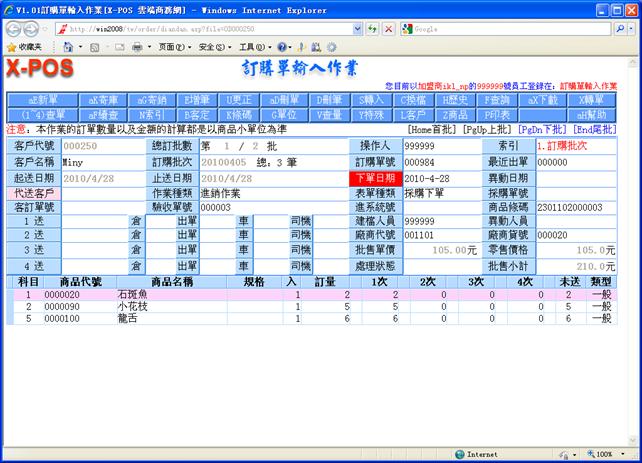The height and width of the screenshot is (463, 642).
Task: Open the 頁面(P) dropdown menu
Action: click(175, 47)
